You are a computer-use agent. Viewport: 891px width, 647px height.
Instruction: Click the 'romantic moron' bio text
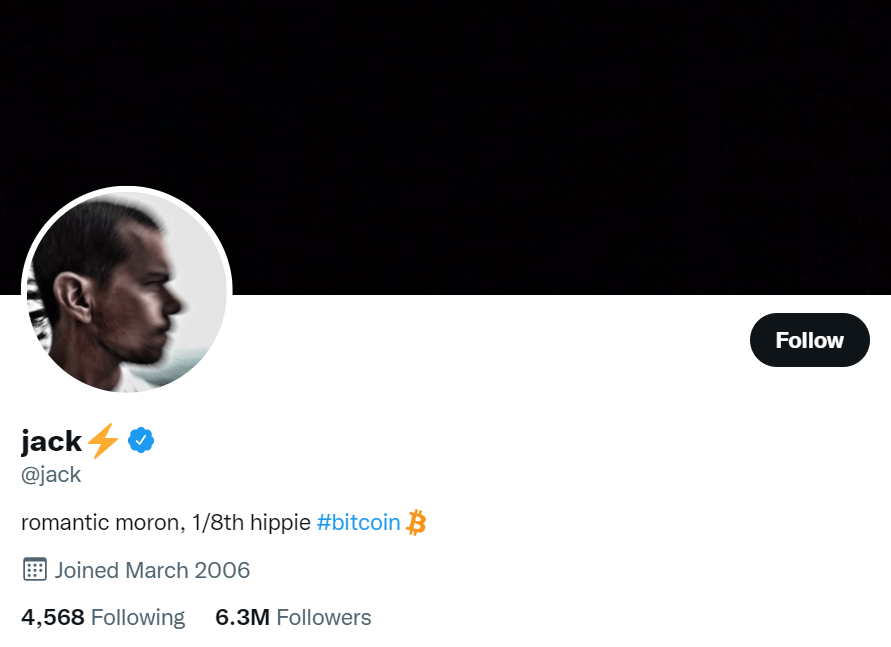(x=103, y=522)
